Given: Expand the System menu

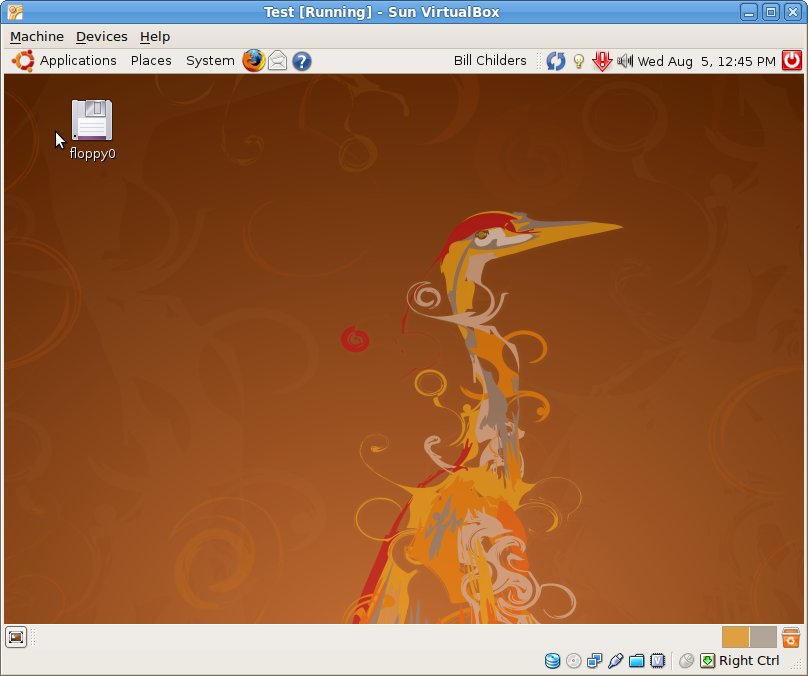Looking at the screenshot, I should 210,61.
